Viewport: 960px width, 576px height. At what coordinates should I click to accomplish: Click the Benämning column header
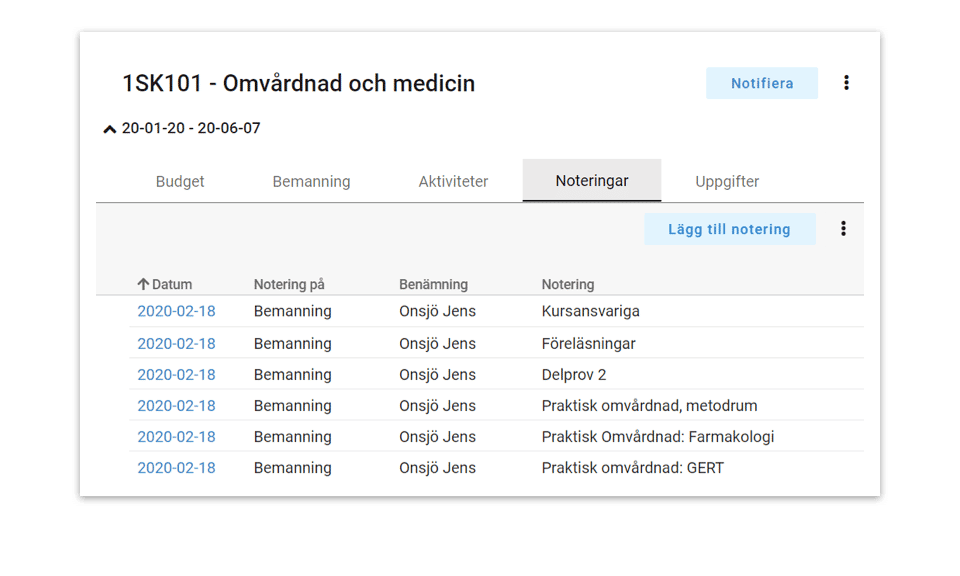click(x=433, y=284)
